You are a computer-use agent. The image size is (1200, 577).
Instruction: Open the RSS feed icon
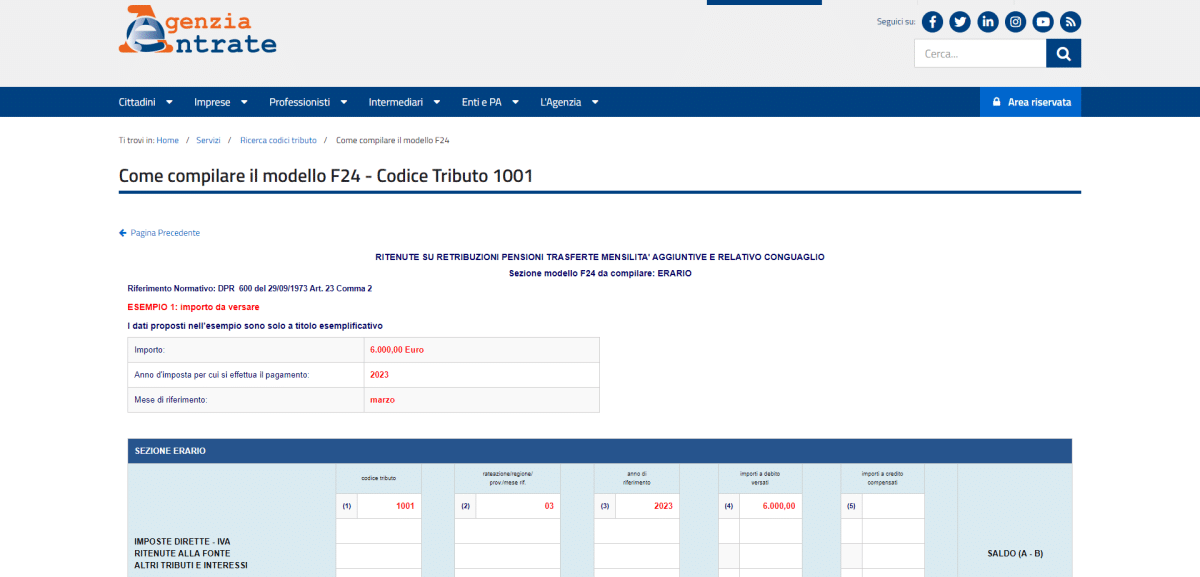(x=1070, y=22)
